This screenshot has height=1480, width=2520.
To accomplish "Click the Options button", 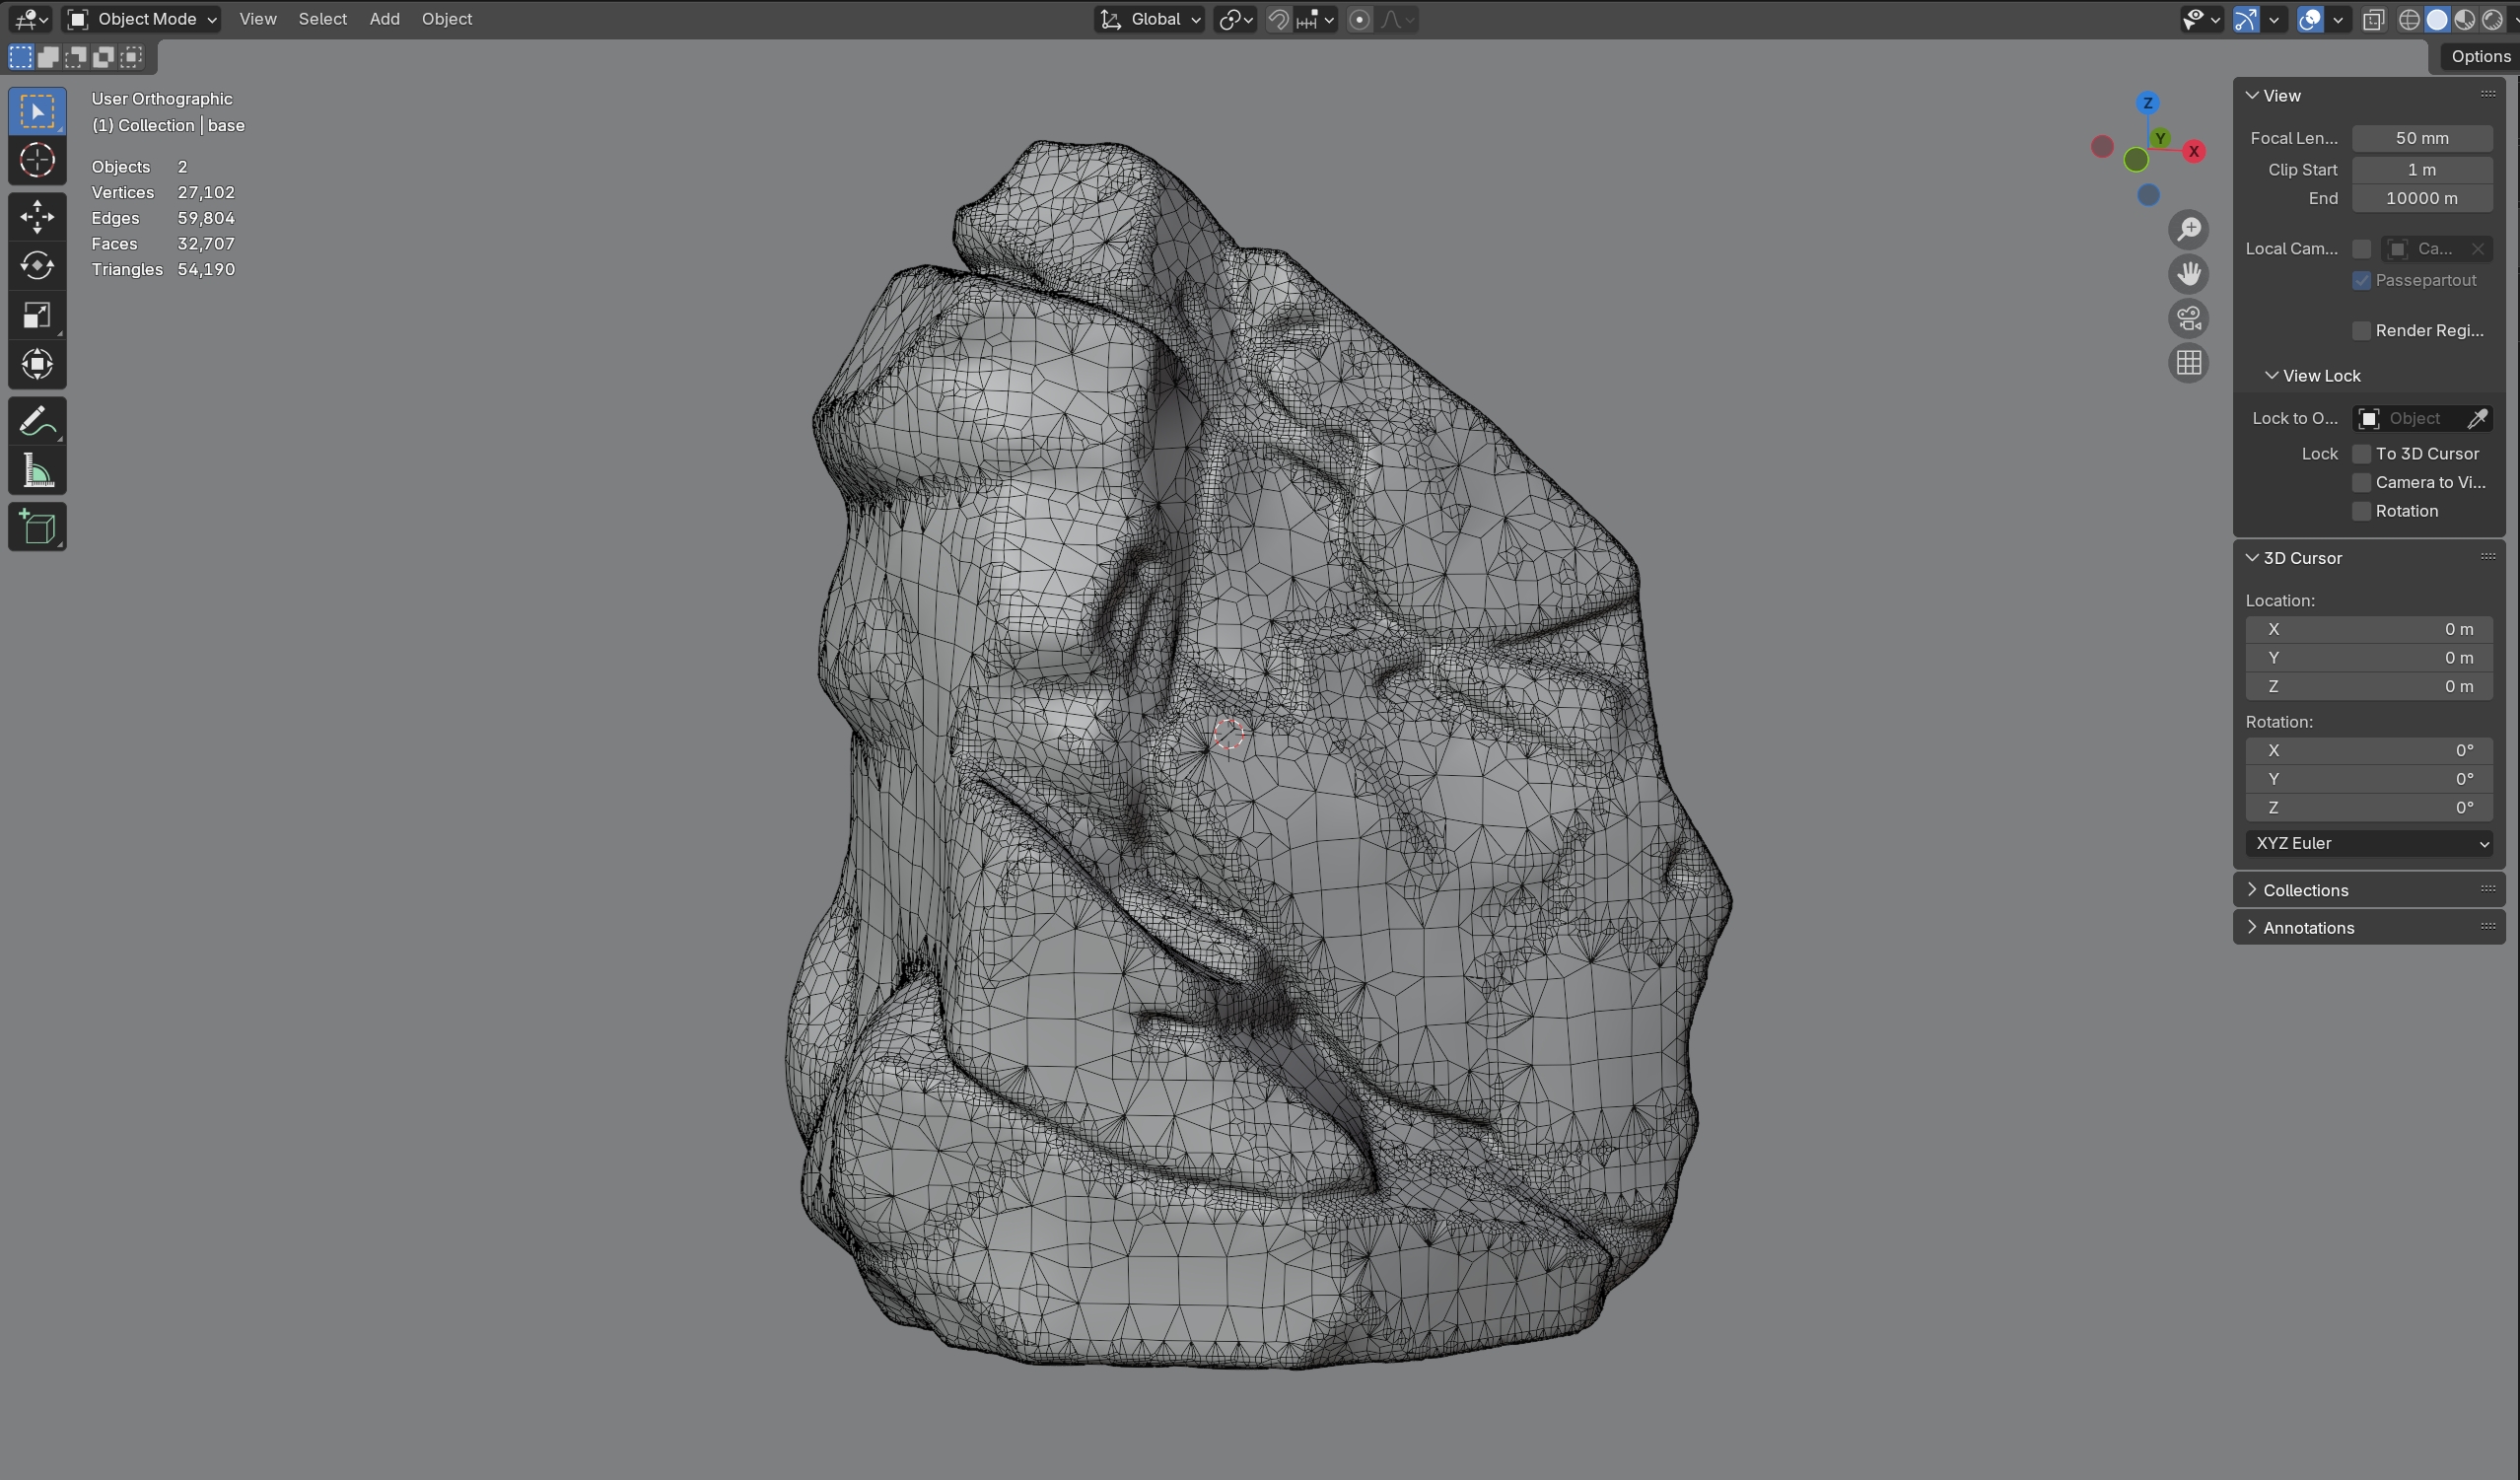I will coord(2479,56).
